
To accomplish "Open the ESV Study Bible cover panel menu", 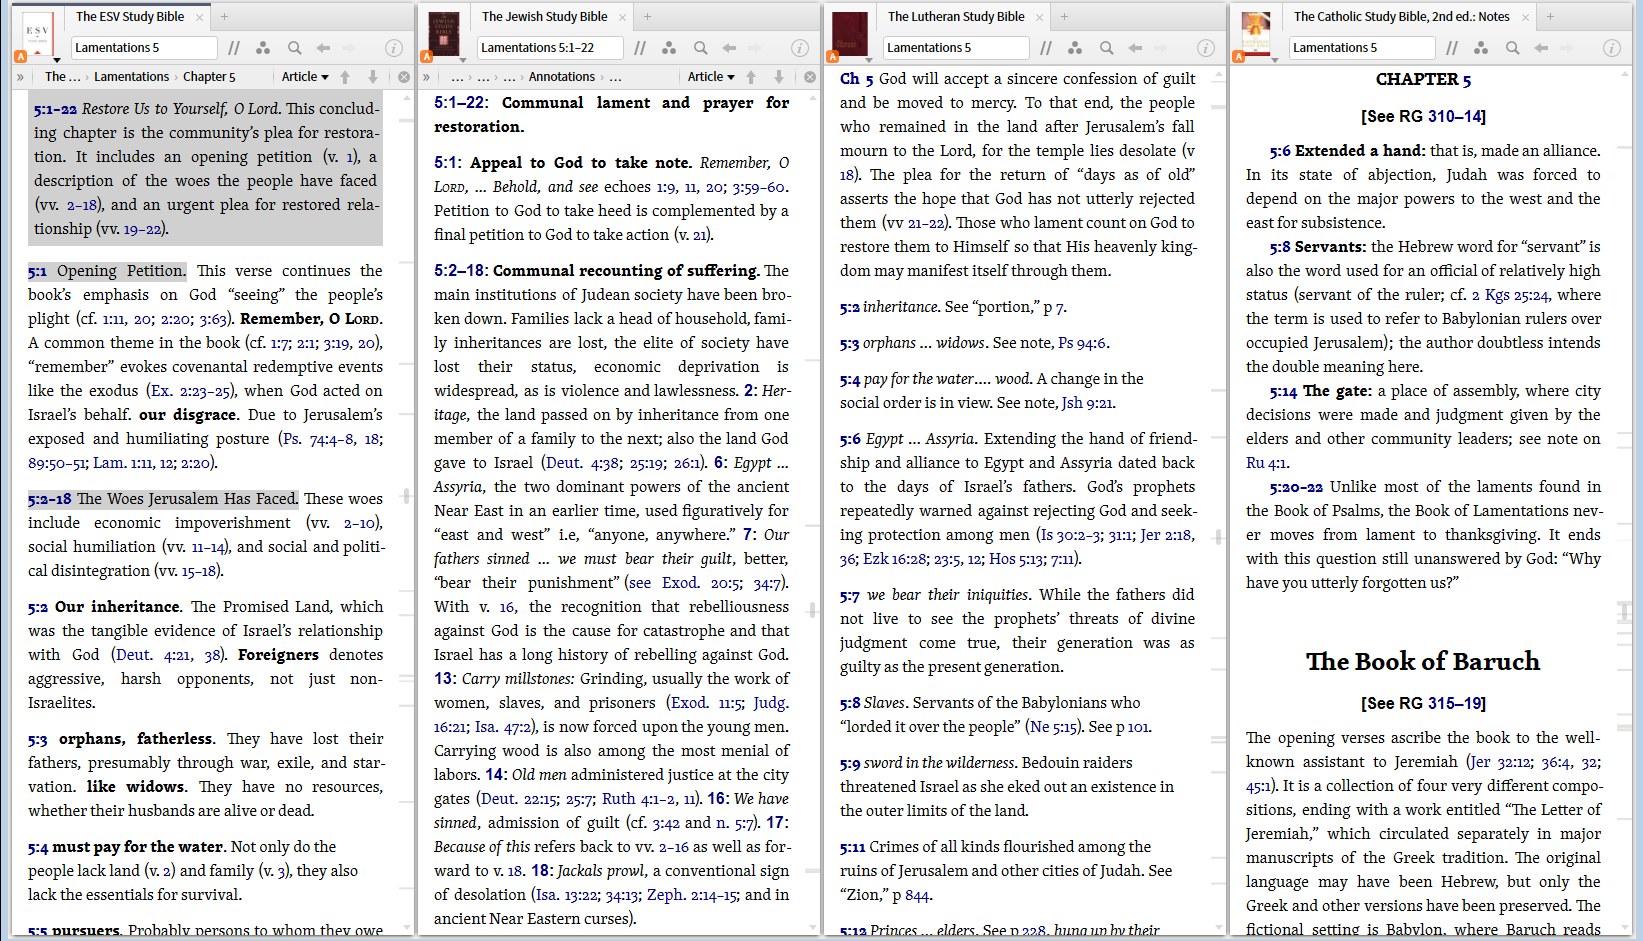I will pyautogui.click(x=37, y=36).
